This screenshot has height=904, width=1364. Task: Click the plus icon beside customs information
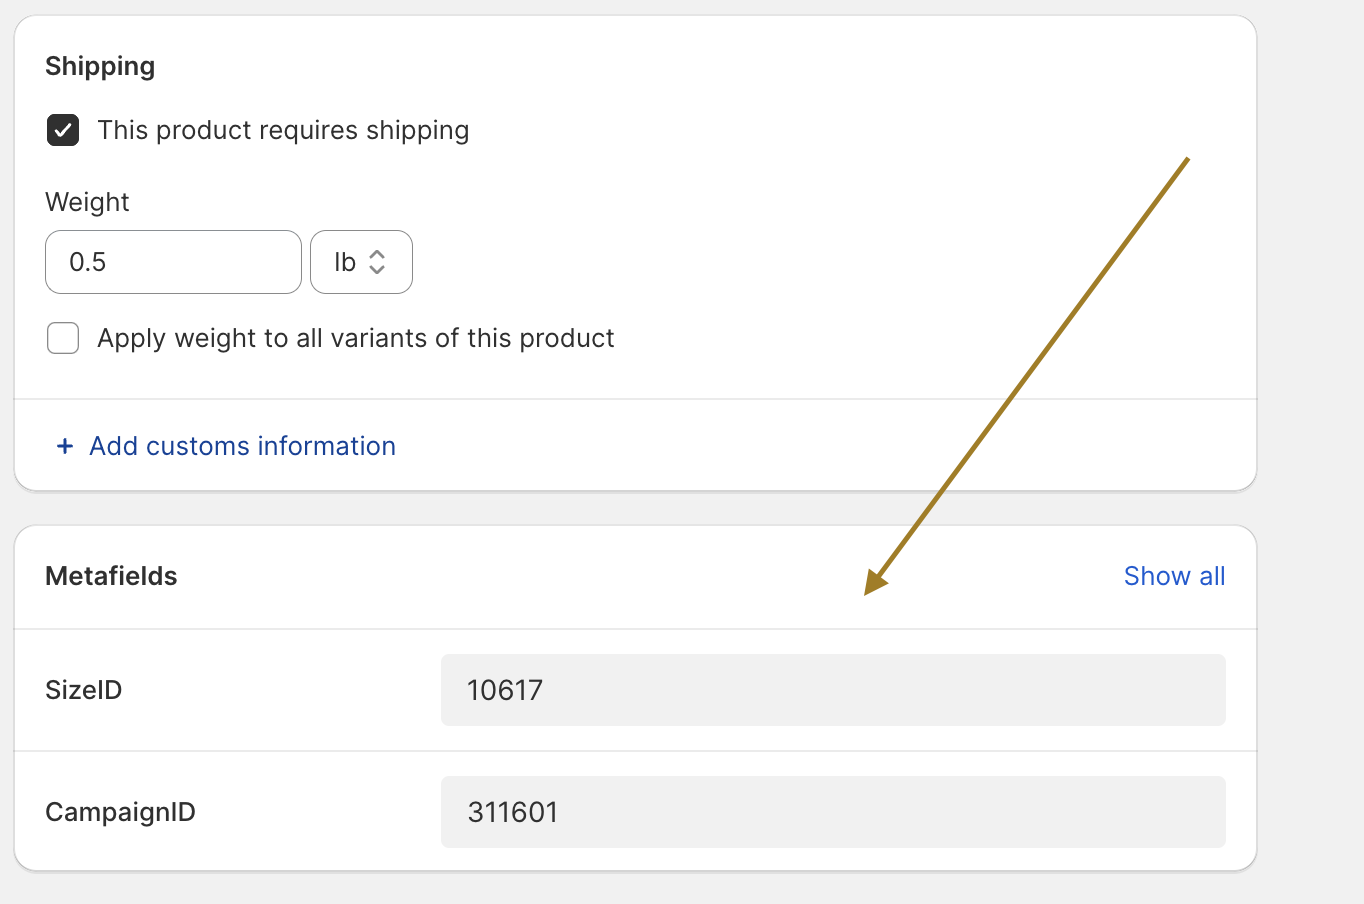[65, 446]
